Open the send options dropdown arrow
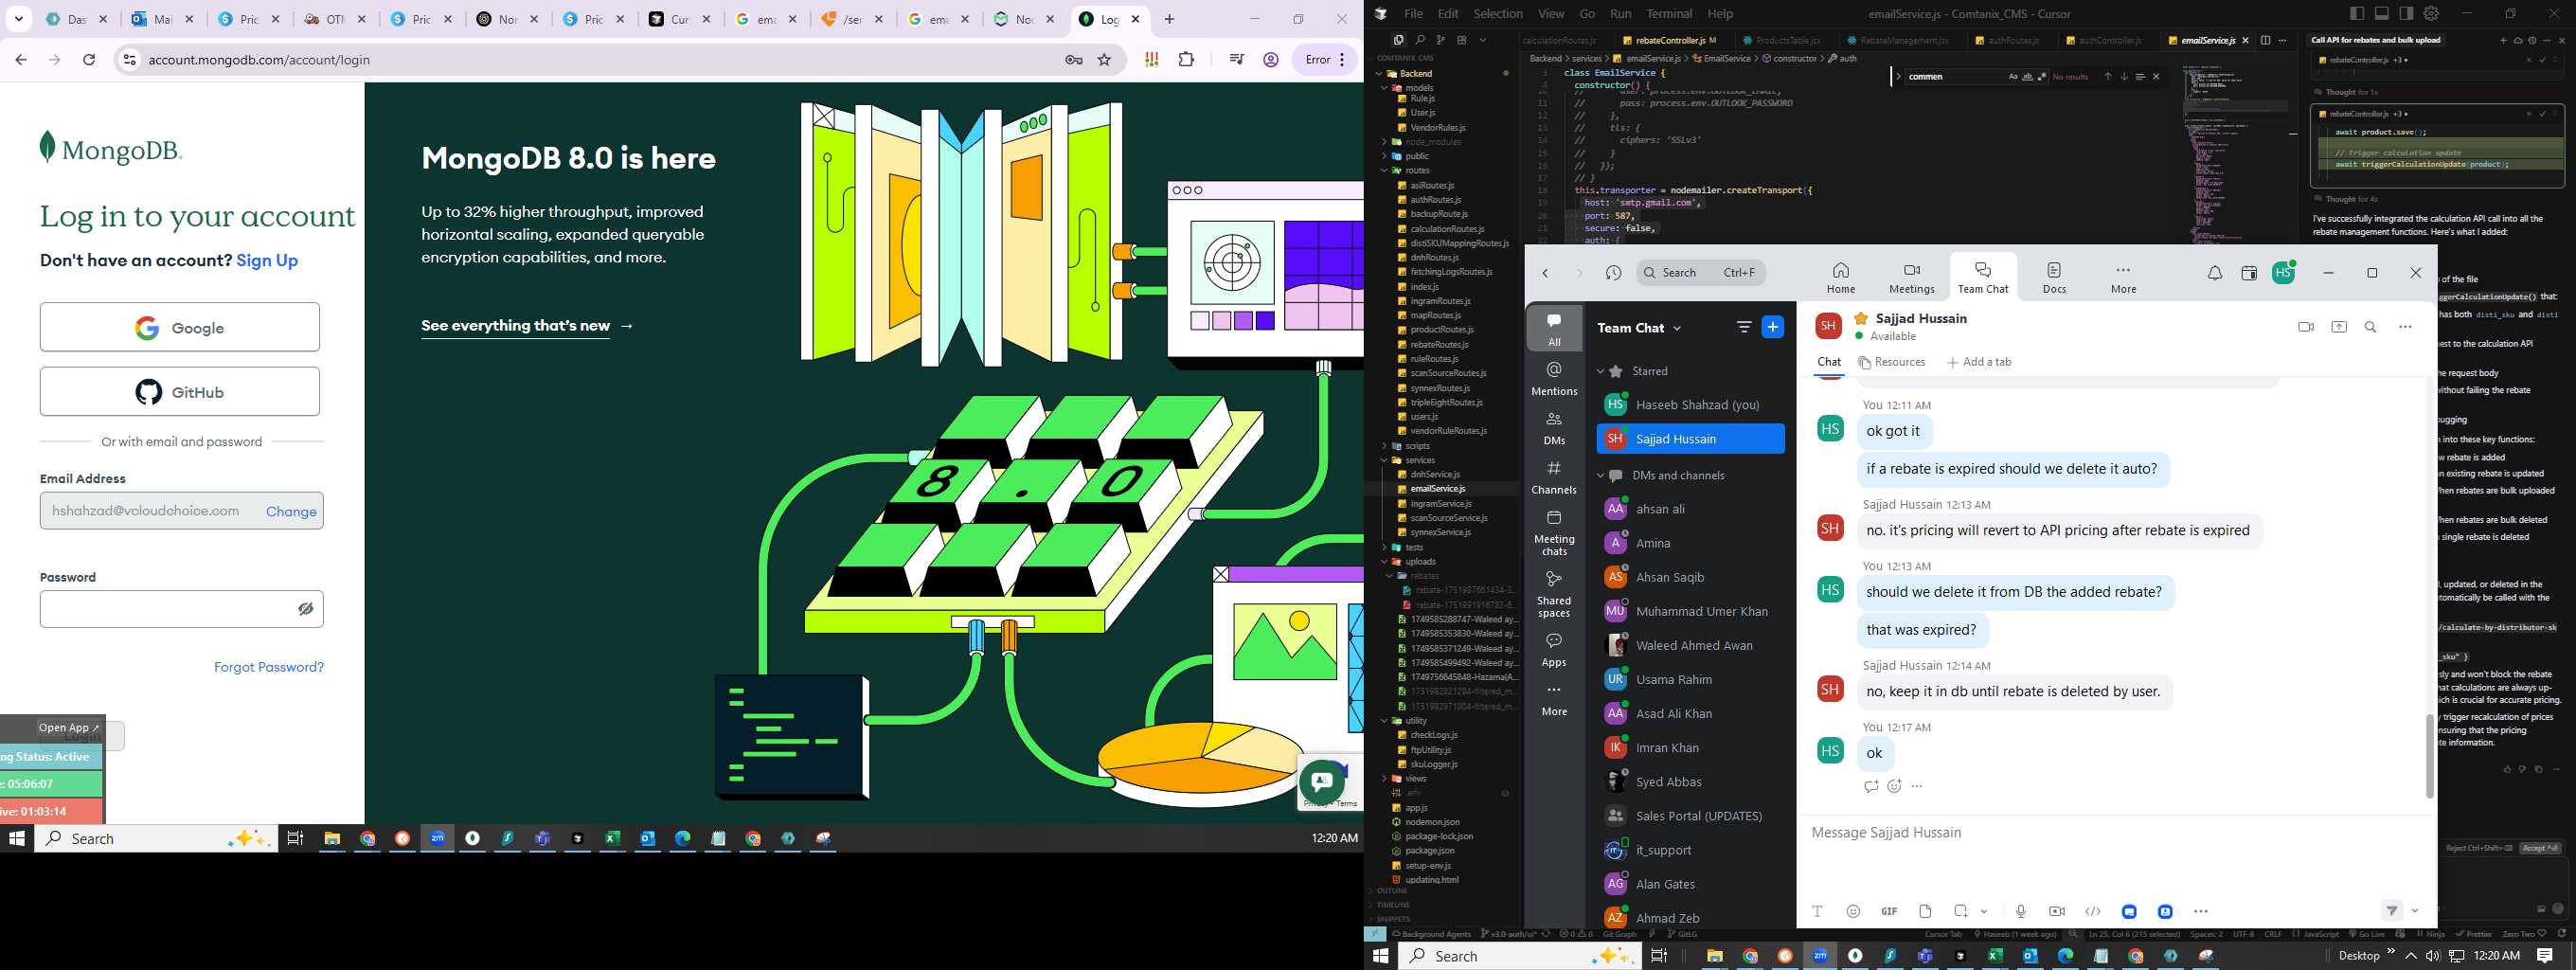Viewport: 2576px width, 970px height. coord(2414,911)
